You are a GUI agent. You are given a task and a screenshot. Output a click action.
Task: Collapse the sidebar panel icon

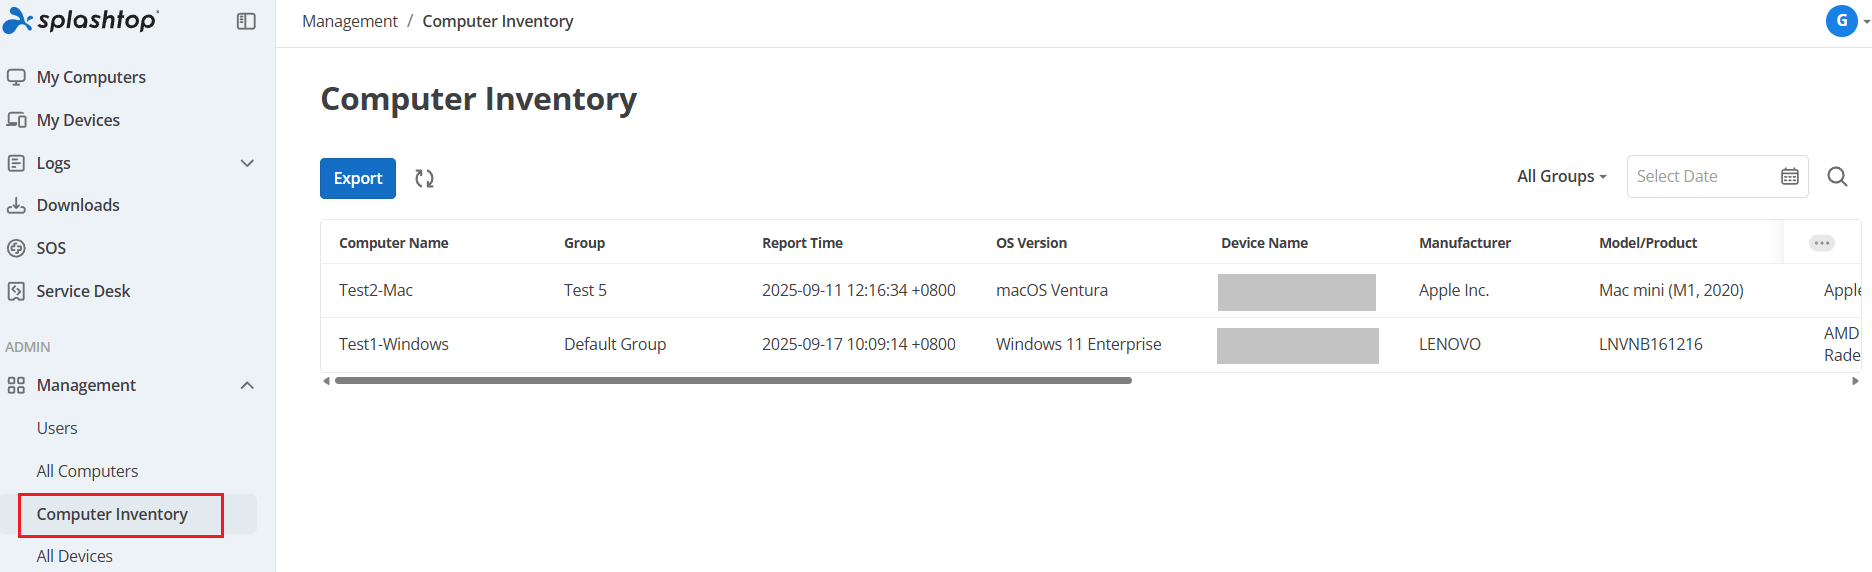tap(246, 21)
